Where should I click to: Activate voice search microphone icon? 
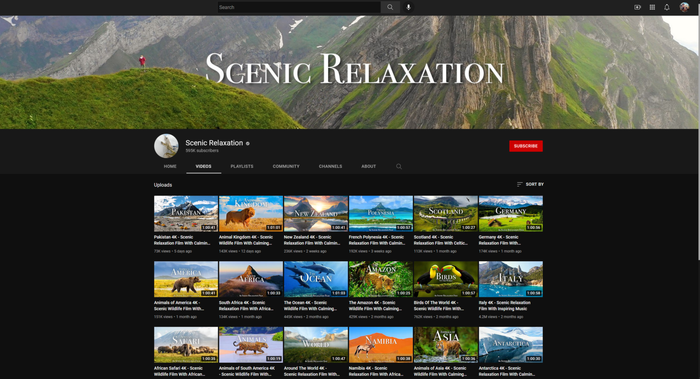[x=408, y=7]
